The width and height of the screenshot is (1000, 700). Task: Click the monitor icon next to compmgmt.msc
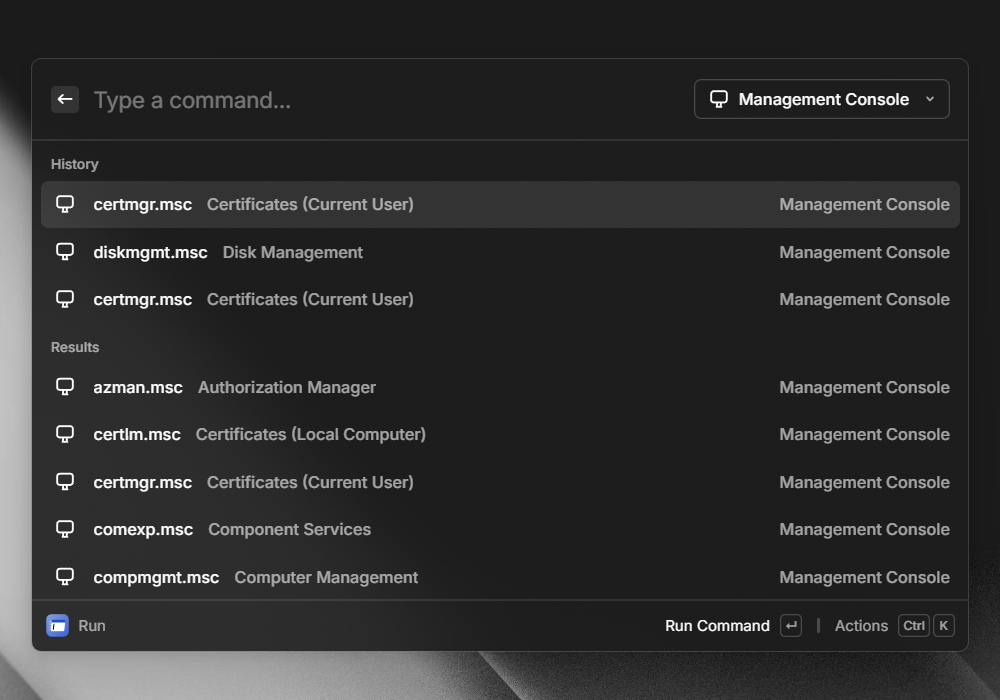65,577
